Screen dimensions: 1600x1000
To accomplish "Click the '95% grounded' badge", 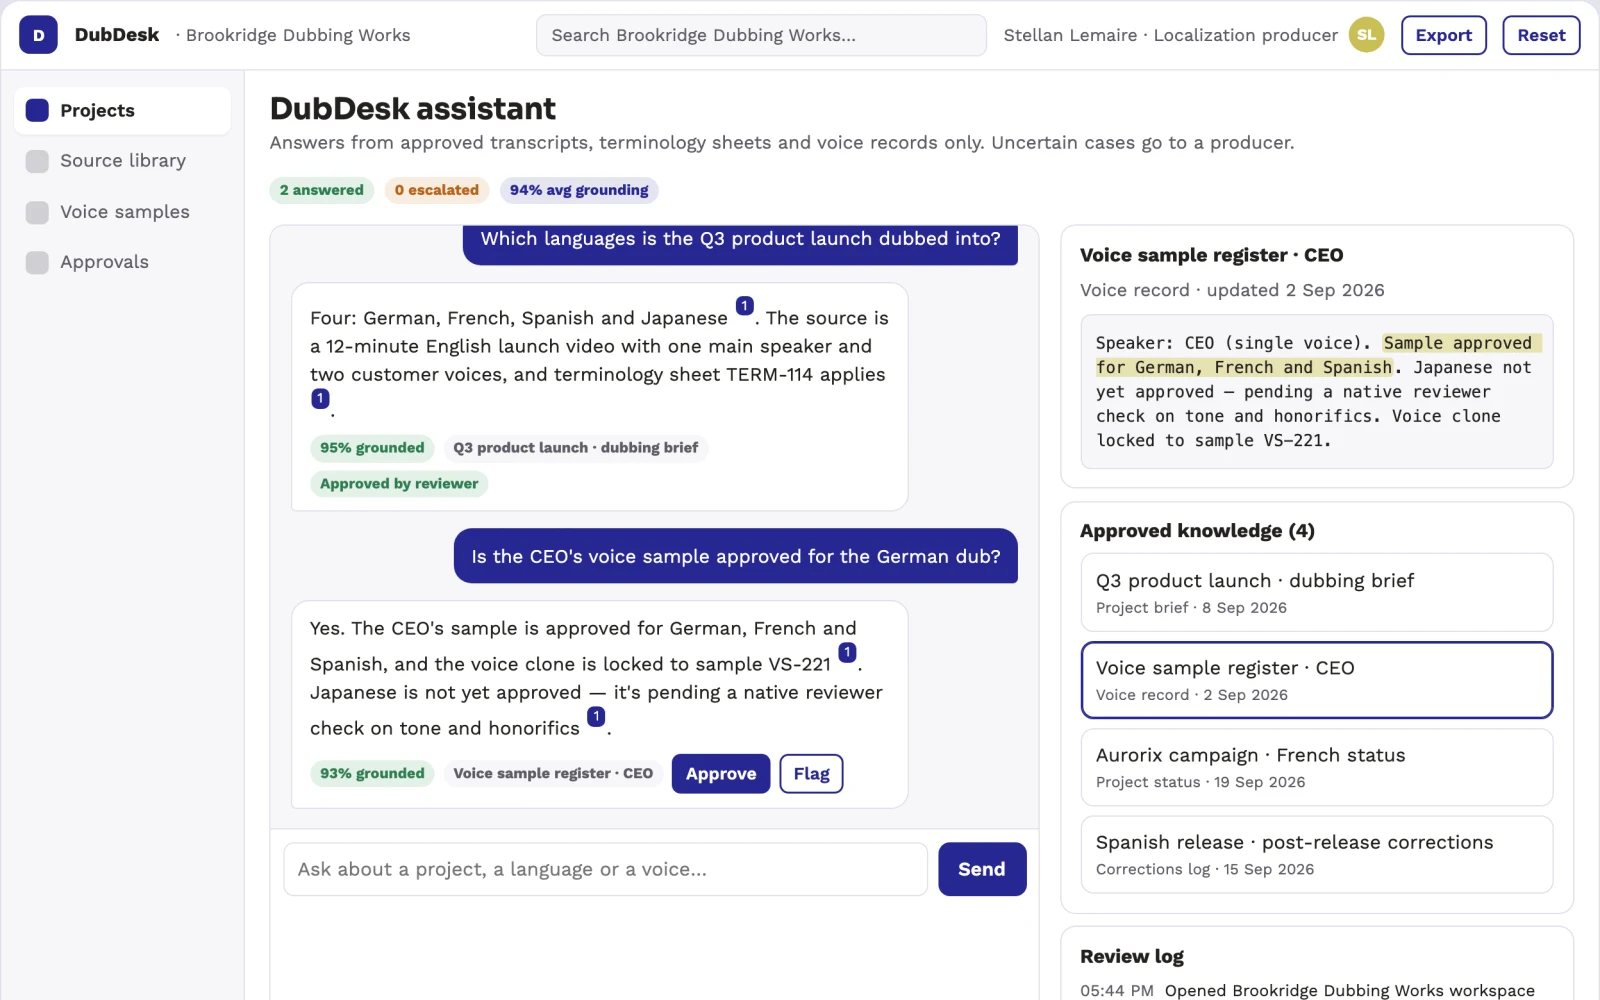I will pos(372,448).
